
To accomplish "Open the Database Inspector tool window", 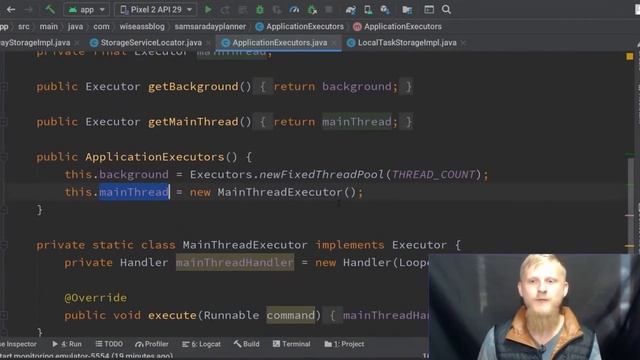I will pyautogui.click(x=18, y=344).
